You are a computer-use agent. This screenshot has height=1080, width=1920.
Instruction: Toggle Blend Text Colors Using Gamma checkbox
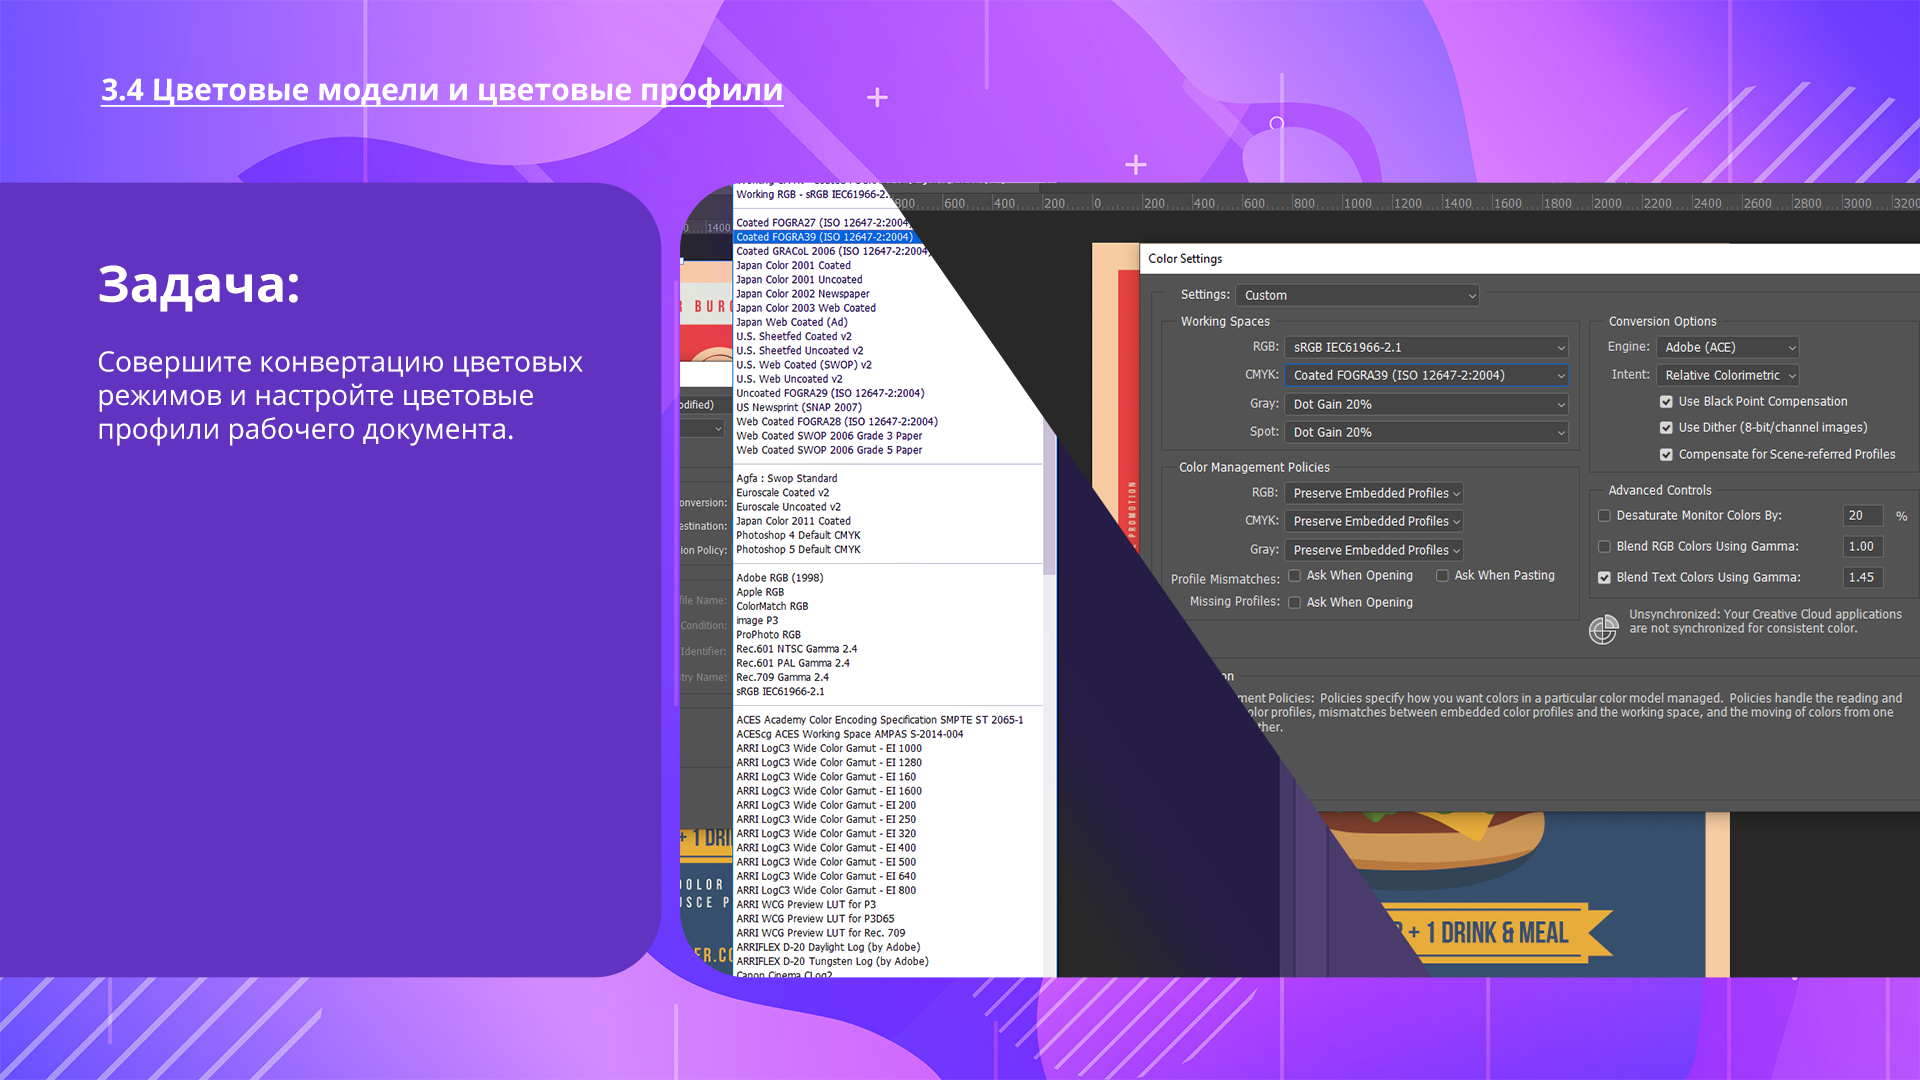pyautogui.click(x=1604, y=578)
